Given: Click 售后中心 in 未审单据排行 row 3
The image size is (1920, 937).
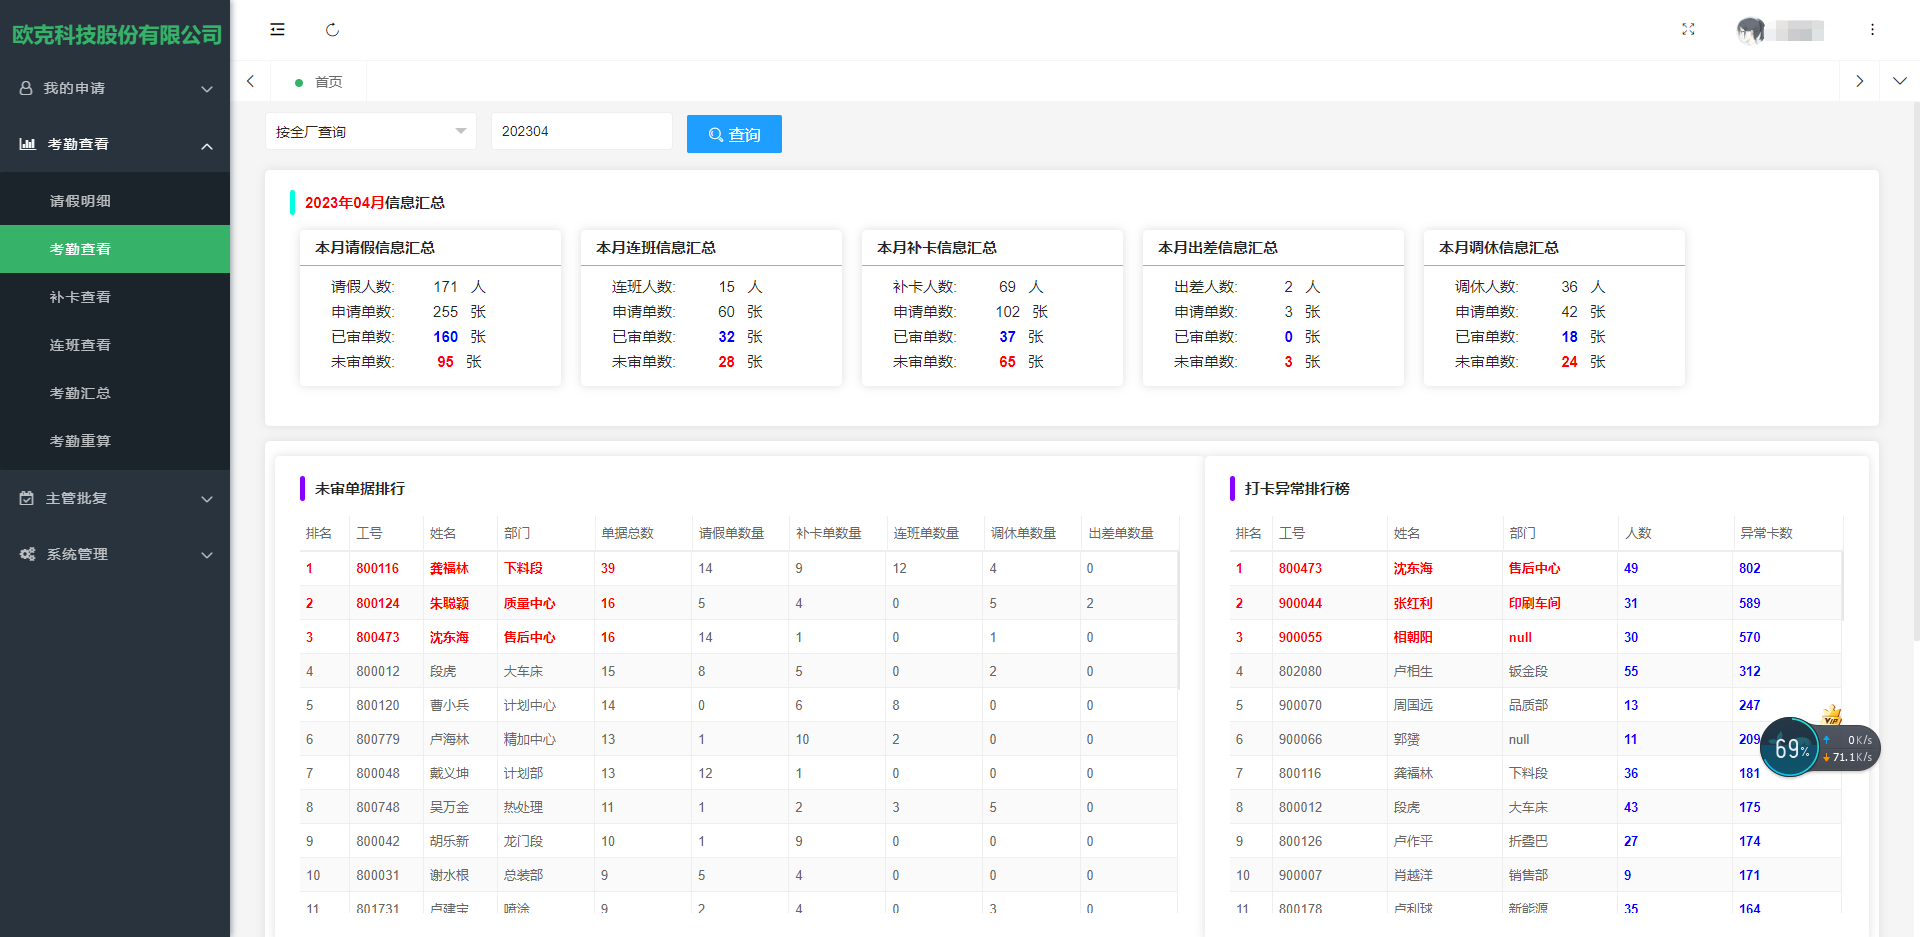Looking at the screenshot, I should pos(529,637).
